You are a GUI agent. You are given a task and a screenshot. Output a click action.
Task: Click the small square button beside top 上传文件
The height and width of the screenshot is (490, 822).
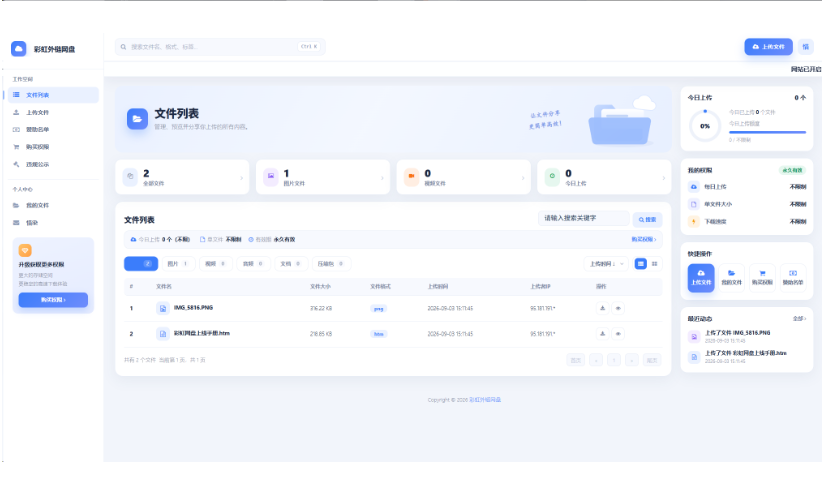coord(805,47)
